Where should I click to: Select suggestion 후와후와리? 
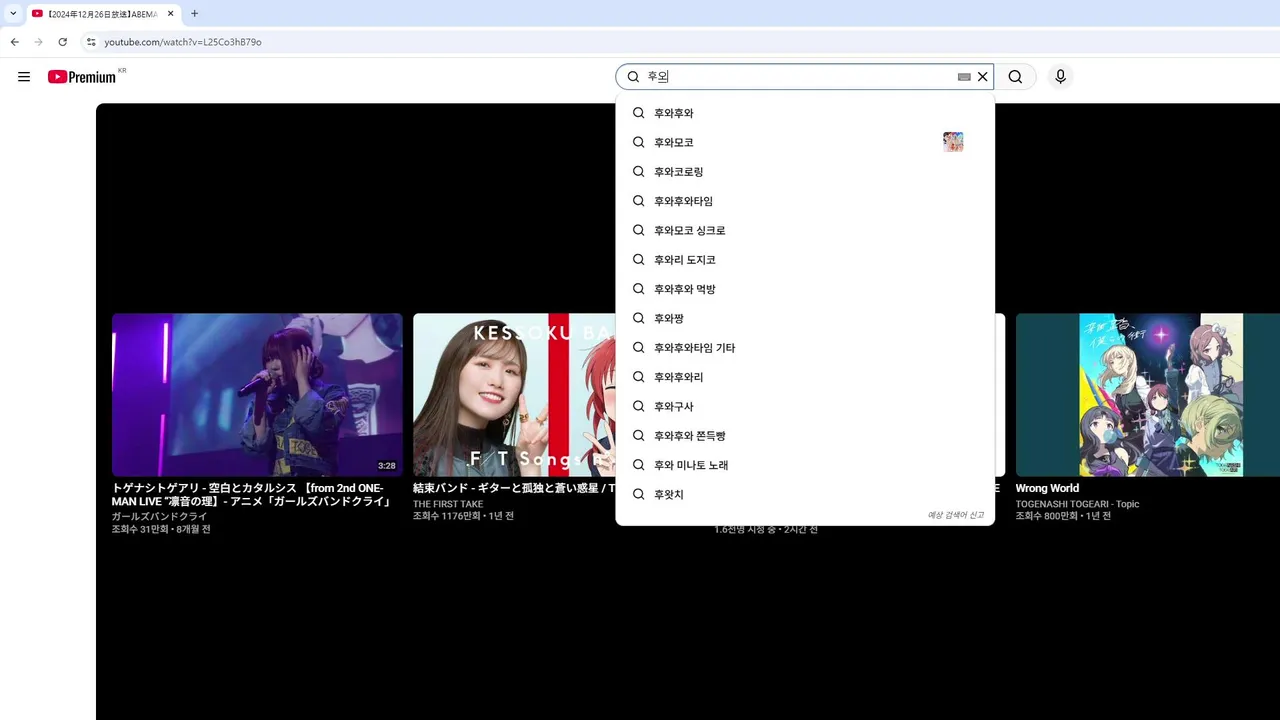pyautogui.click(x=805, y=377)
